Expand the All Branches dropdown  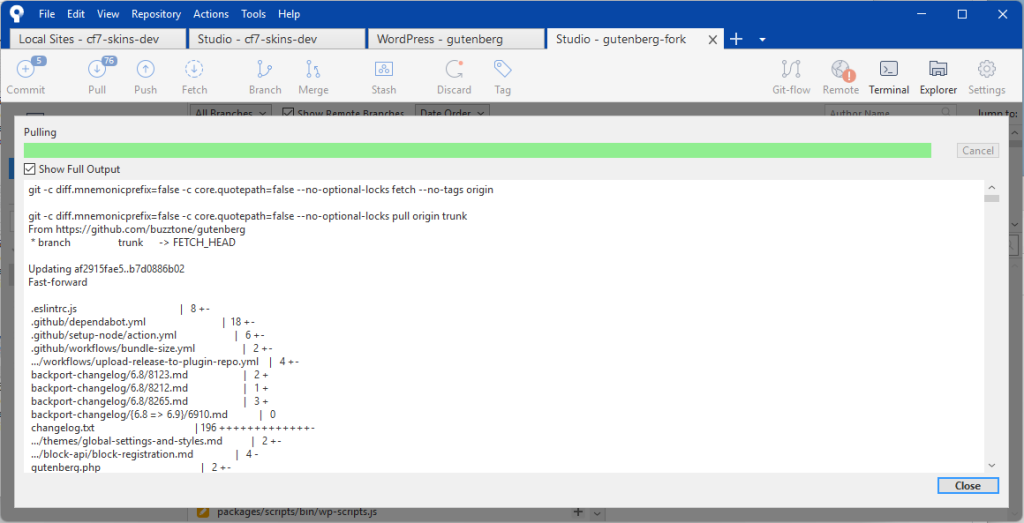[230, 114]
